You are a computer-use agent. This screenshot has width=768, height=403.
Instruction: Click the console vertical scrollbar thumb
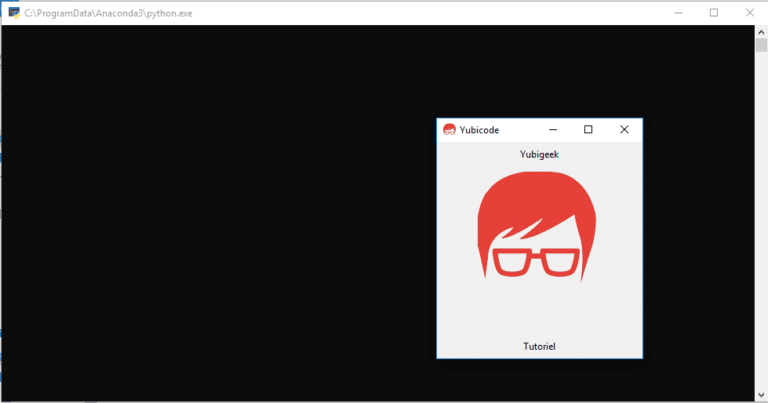pos(761,45)
